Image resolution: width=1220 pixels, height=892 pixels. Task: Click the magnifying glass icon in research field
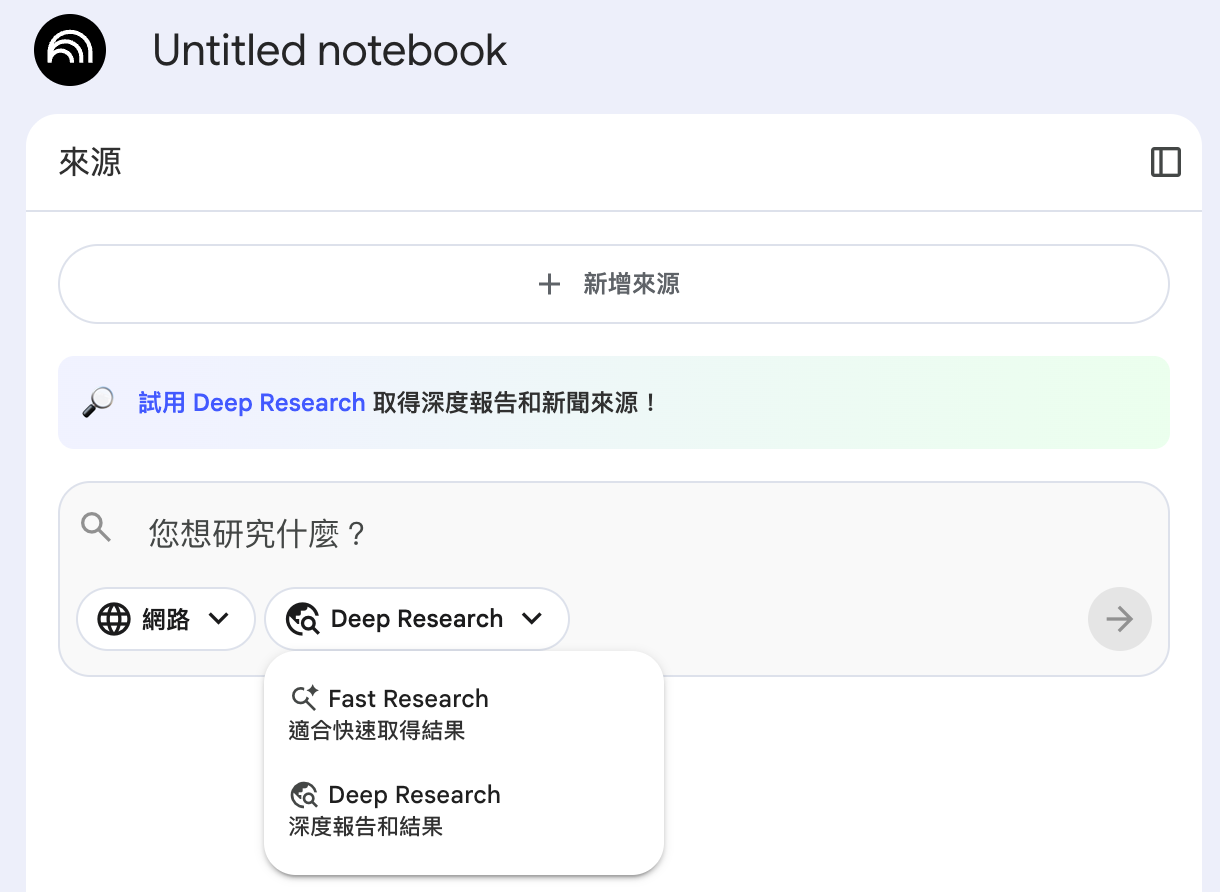point(96,527)
